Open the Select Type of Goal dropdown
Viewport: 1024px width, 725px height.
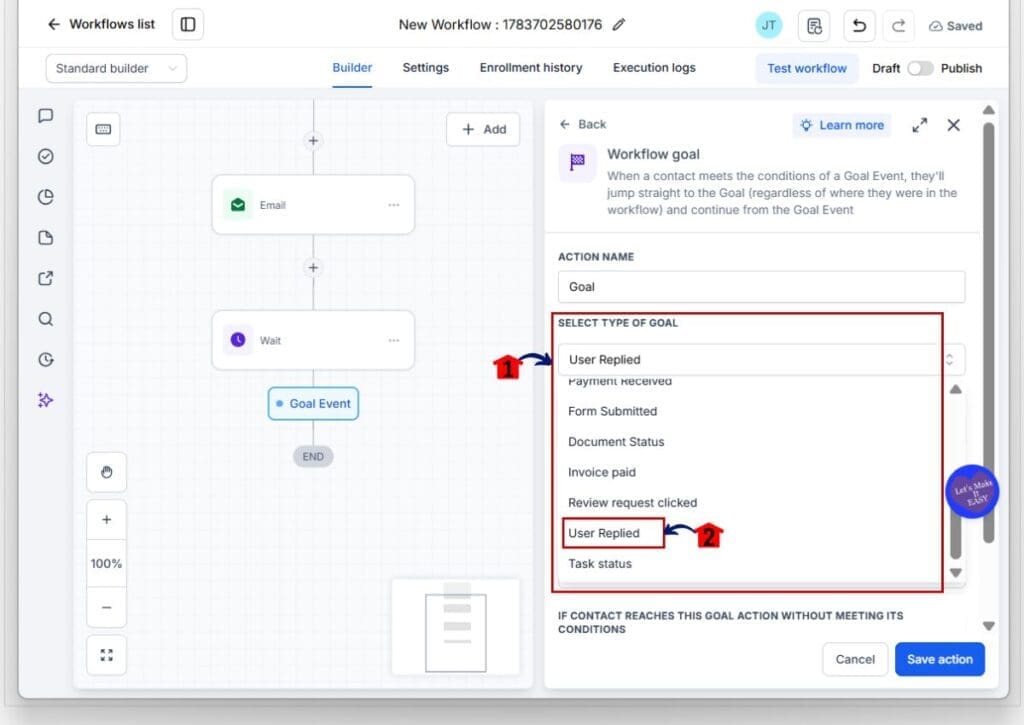pyautogui.click(x=761, y=360)
